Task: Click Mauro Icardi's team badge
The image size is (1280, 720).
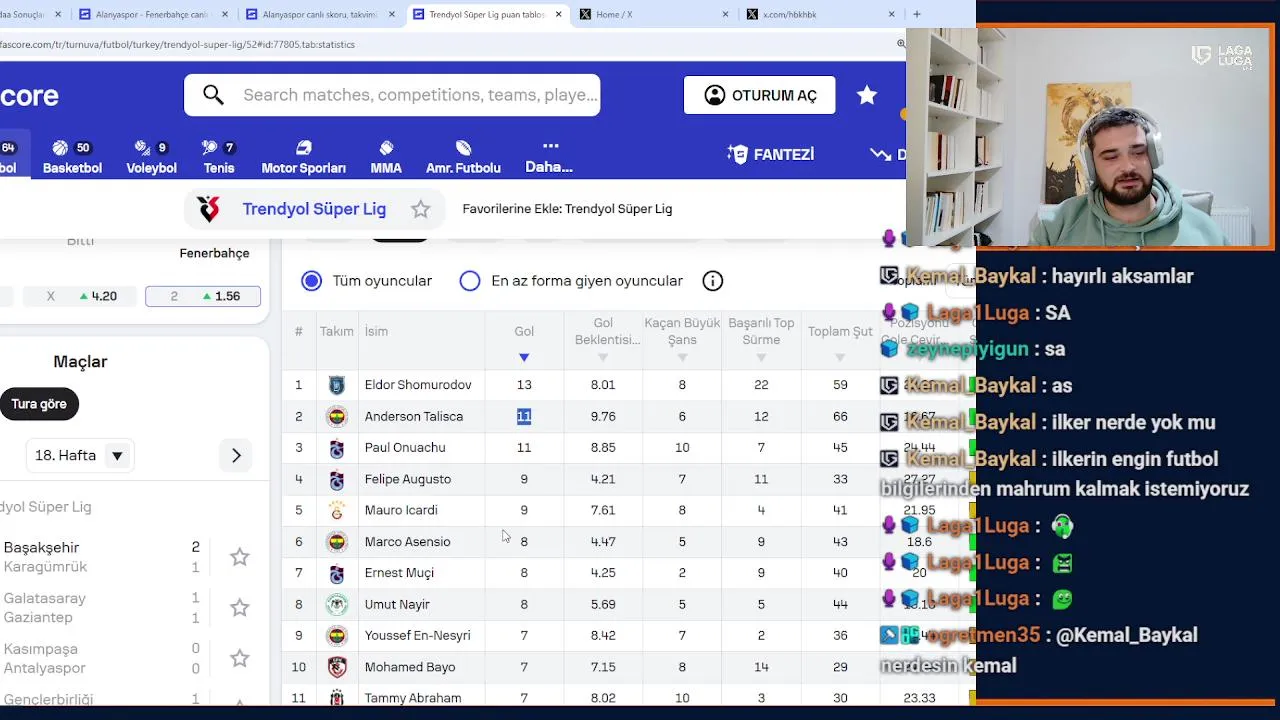Action: [x=337, y=510]
